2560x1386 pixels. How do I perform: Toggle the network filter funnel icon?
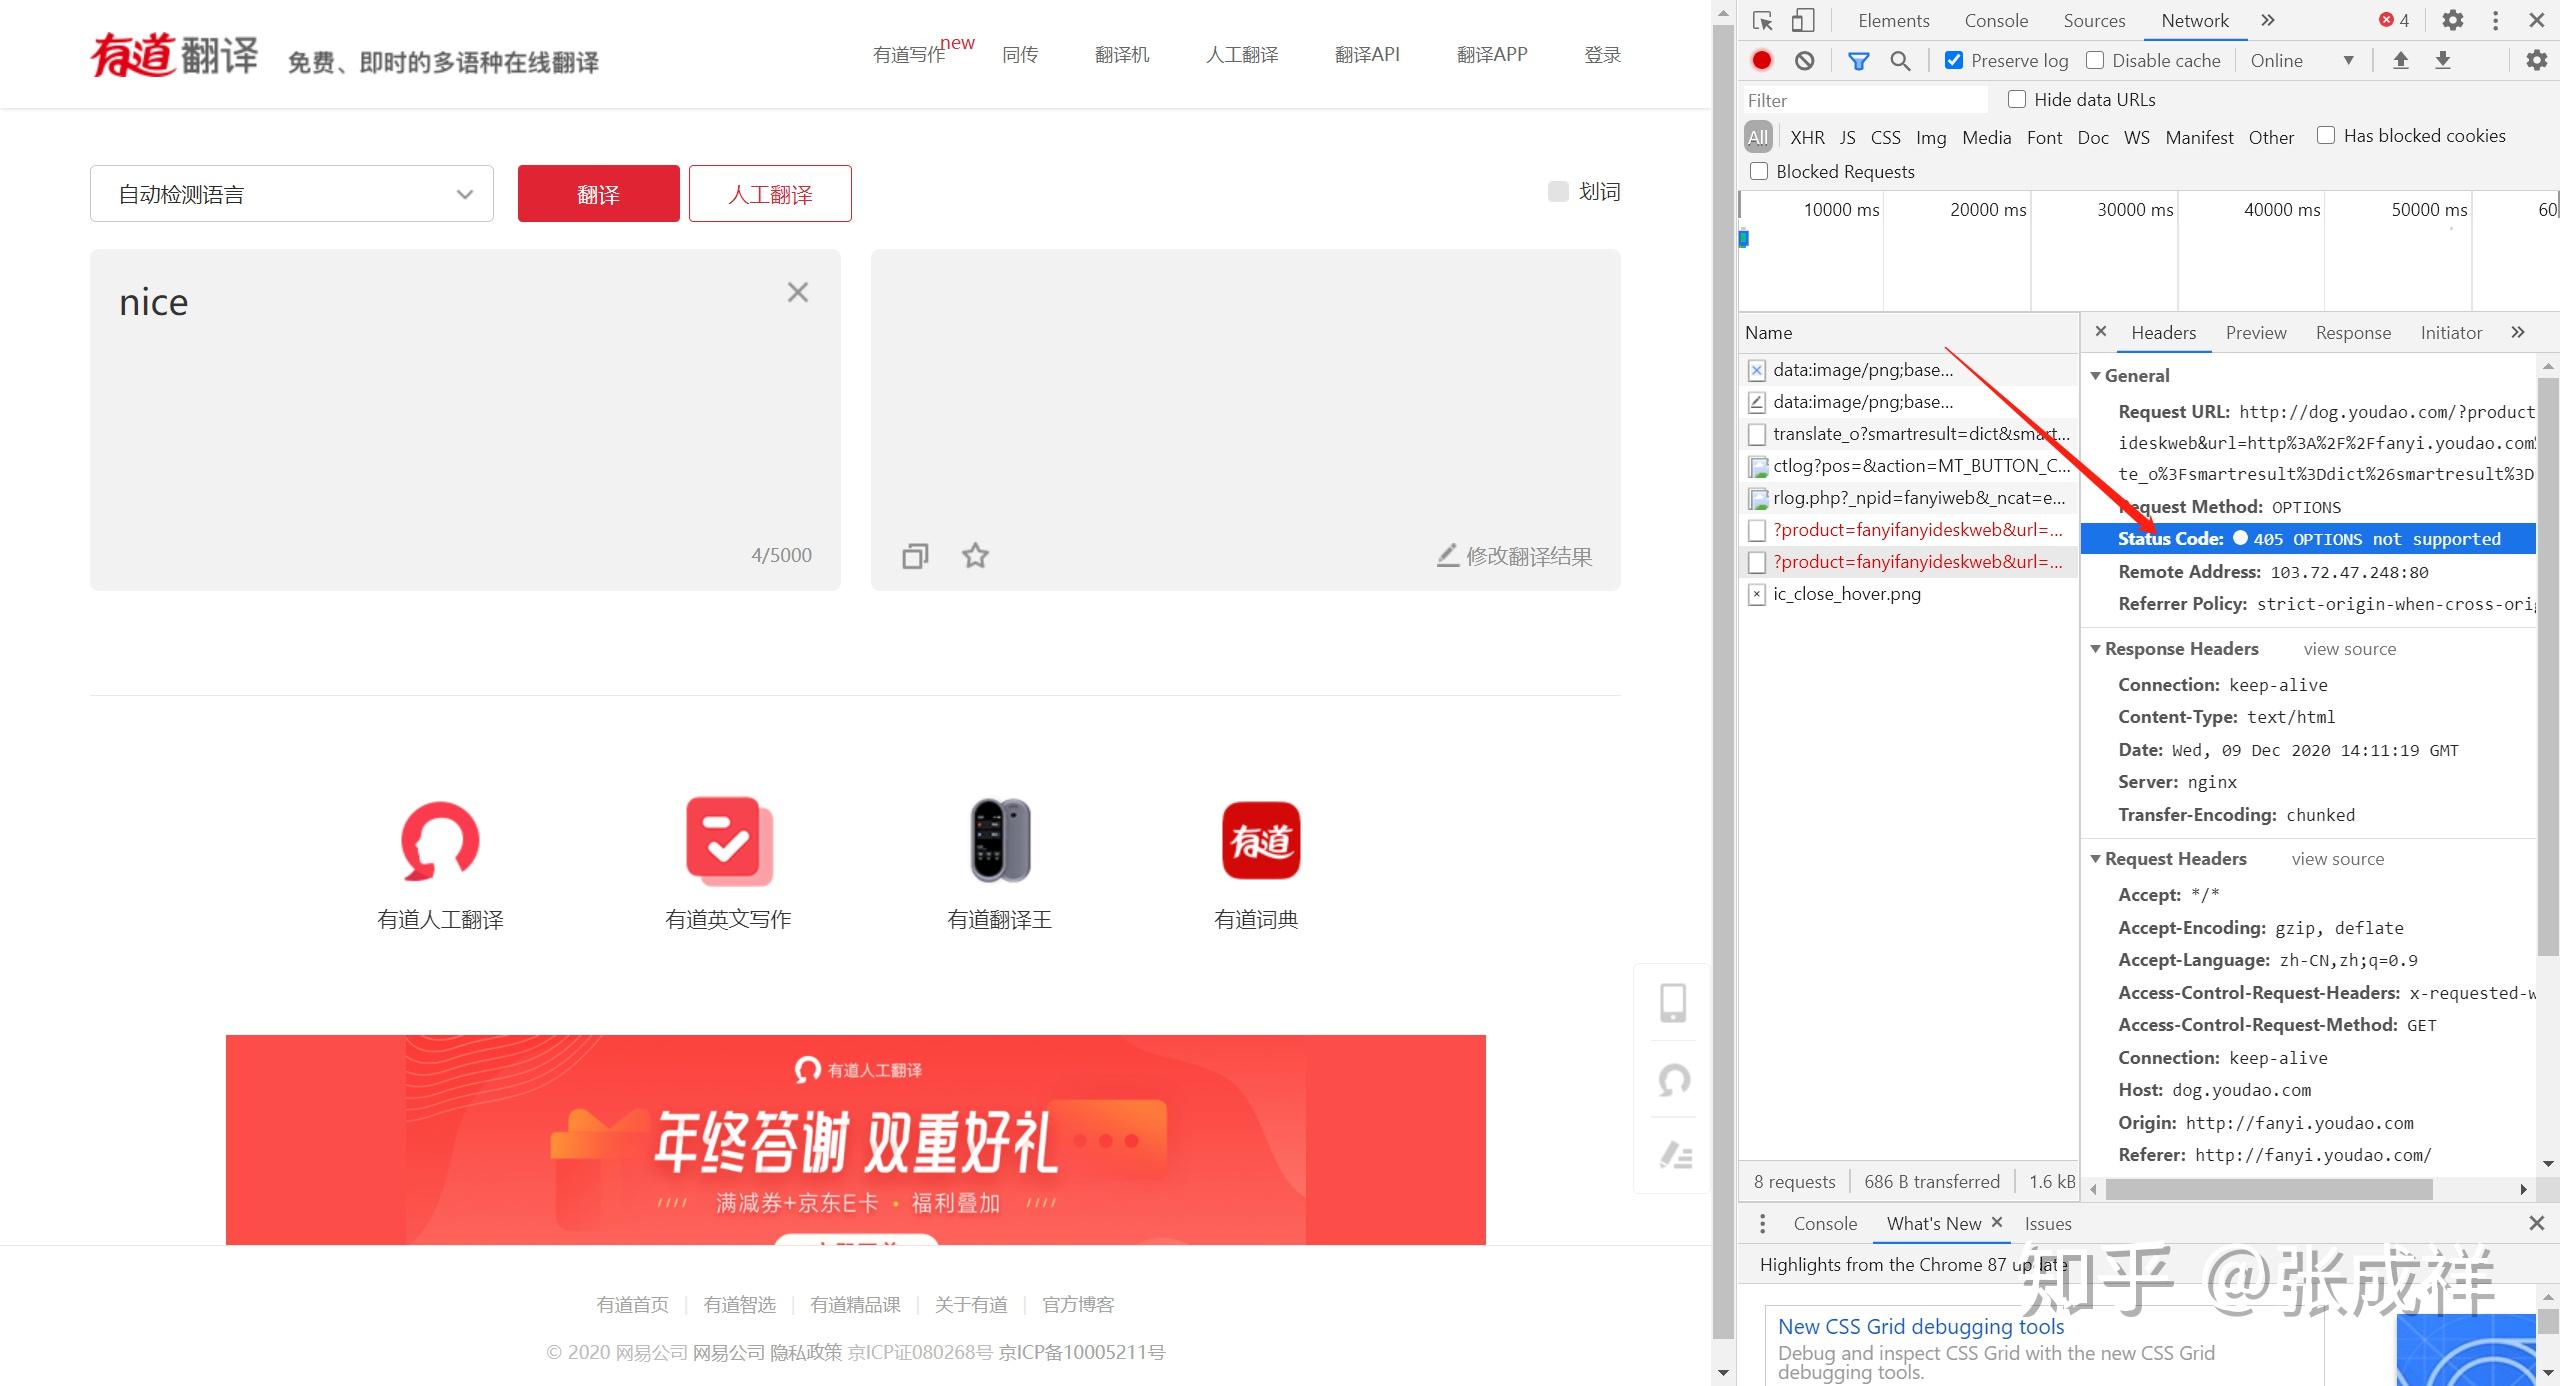(x=1858, y=61)
